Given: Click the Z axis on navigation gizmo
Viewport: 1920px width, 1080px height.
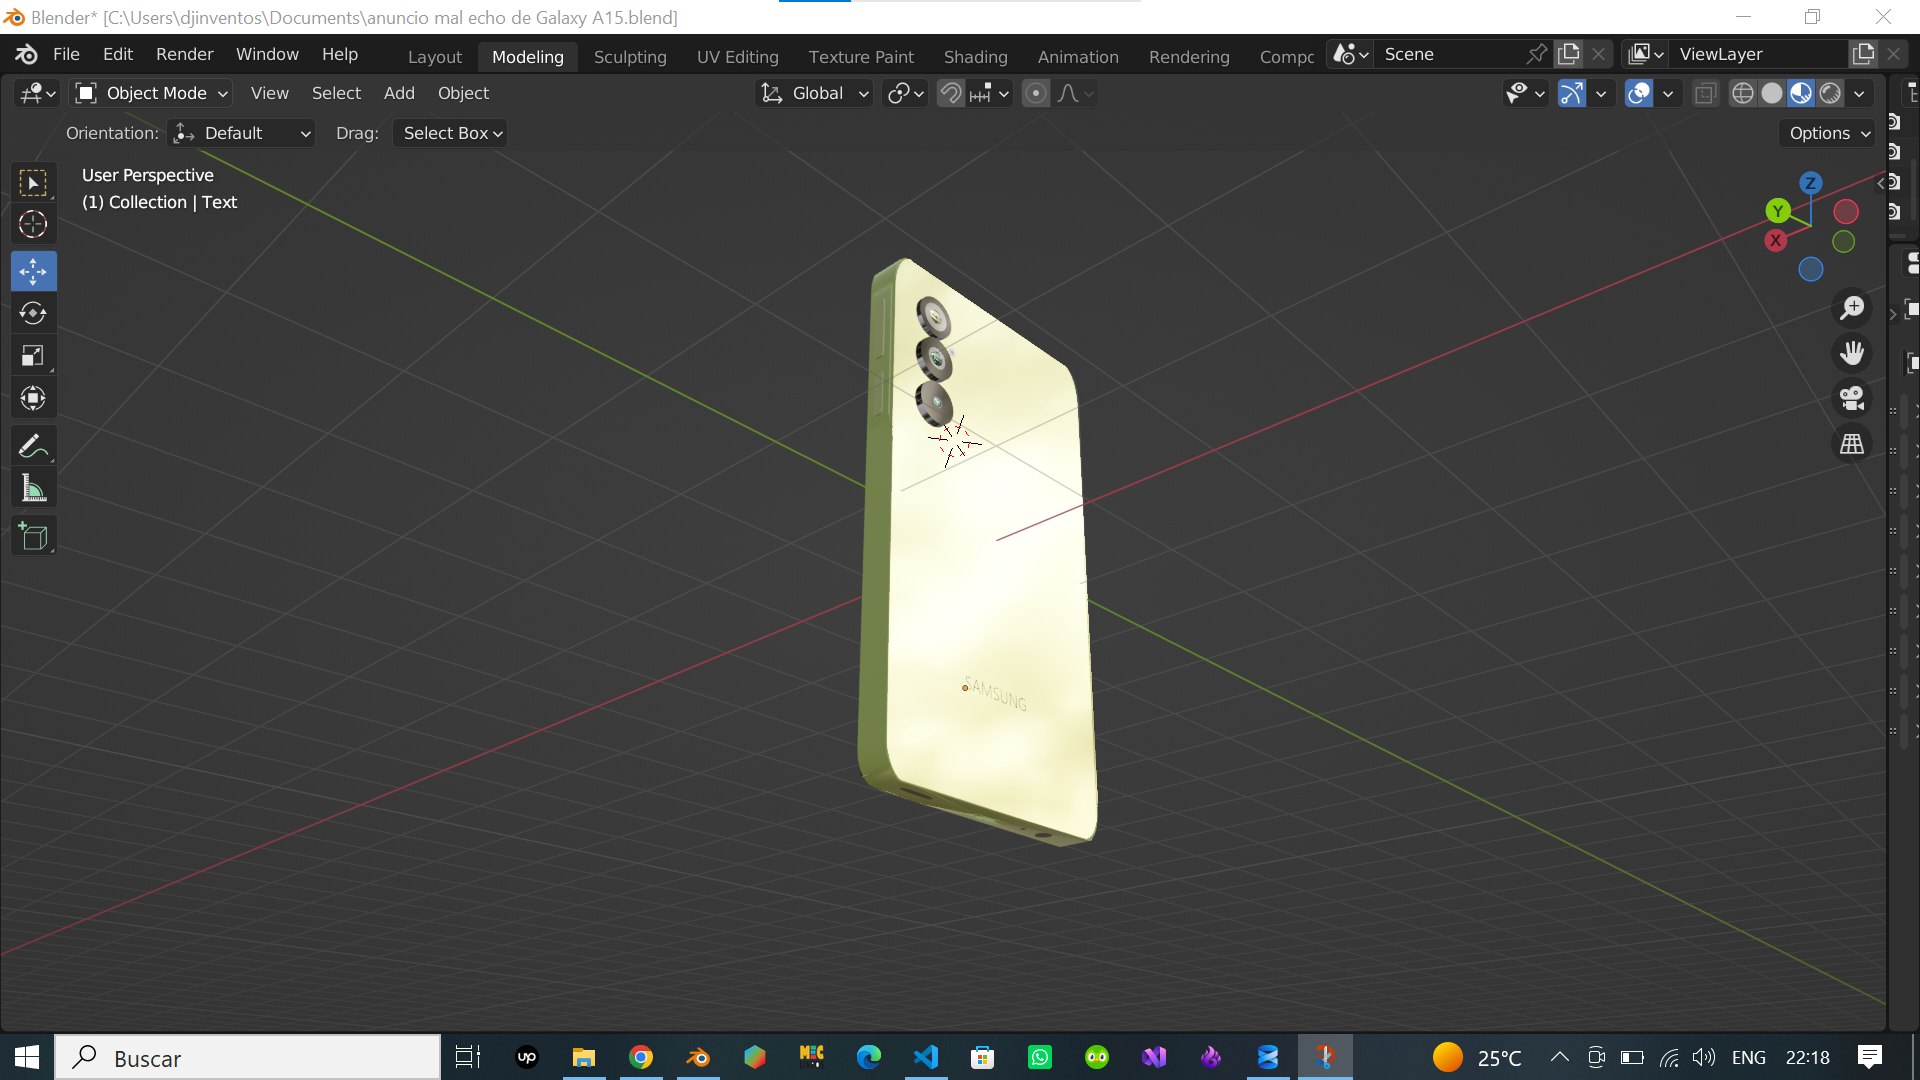Looking at the screenshot, I should (1810, 183).
